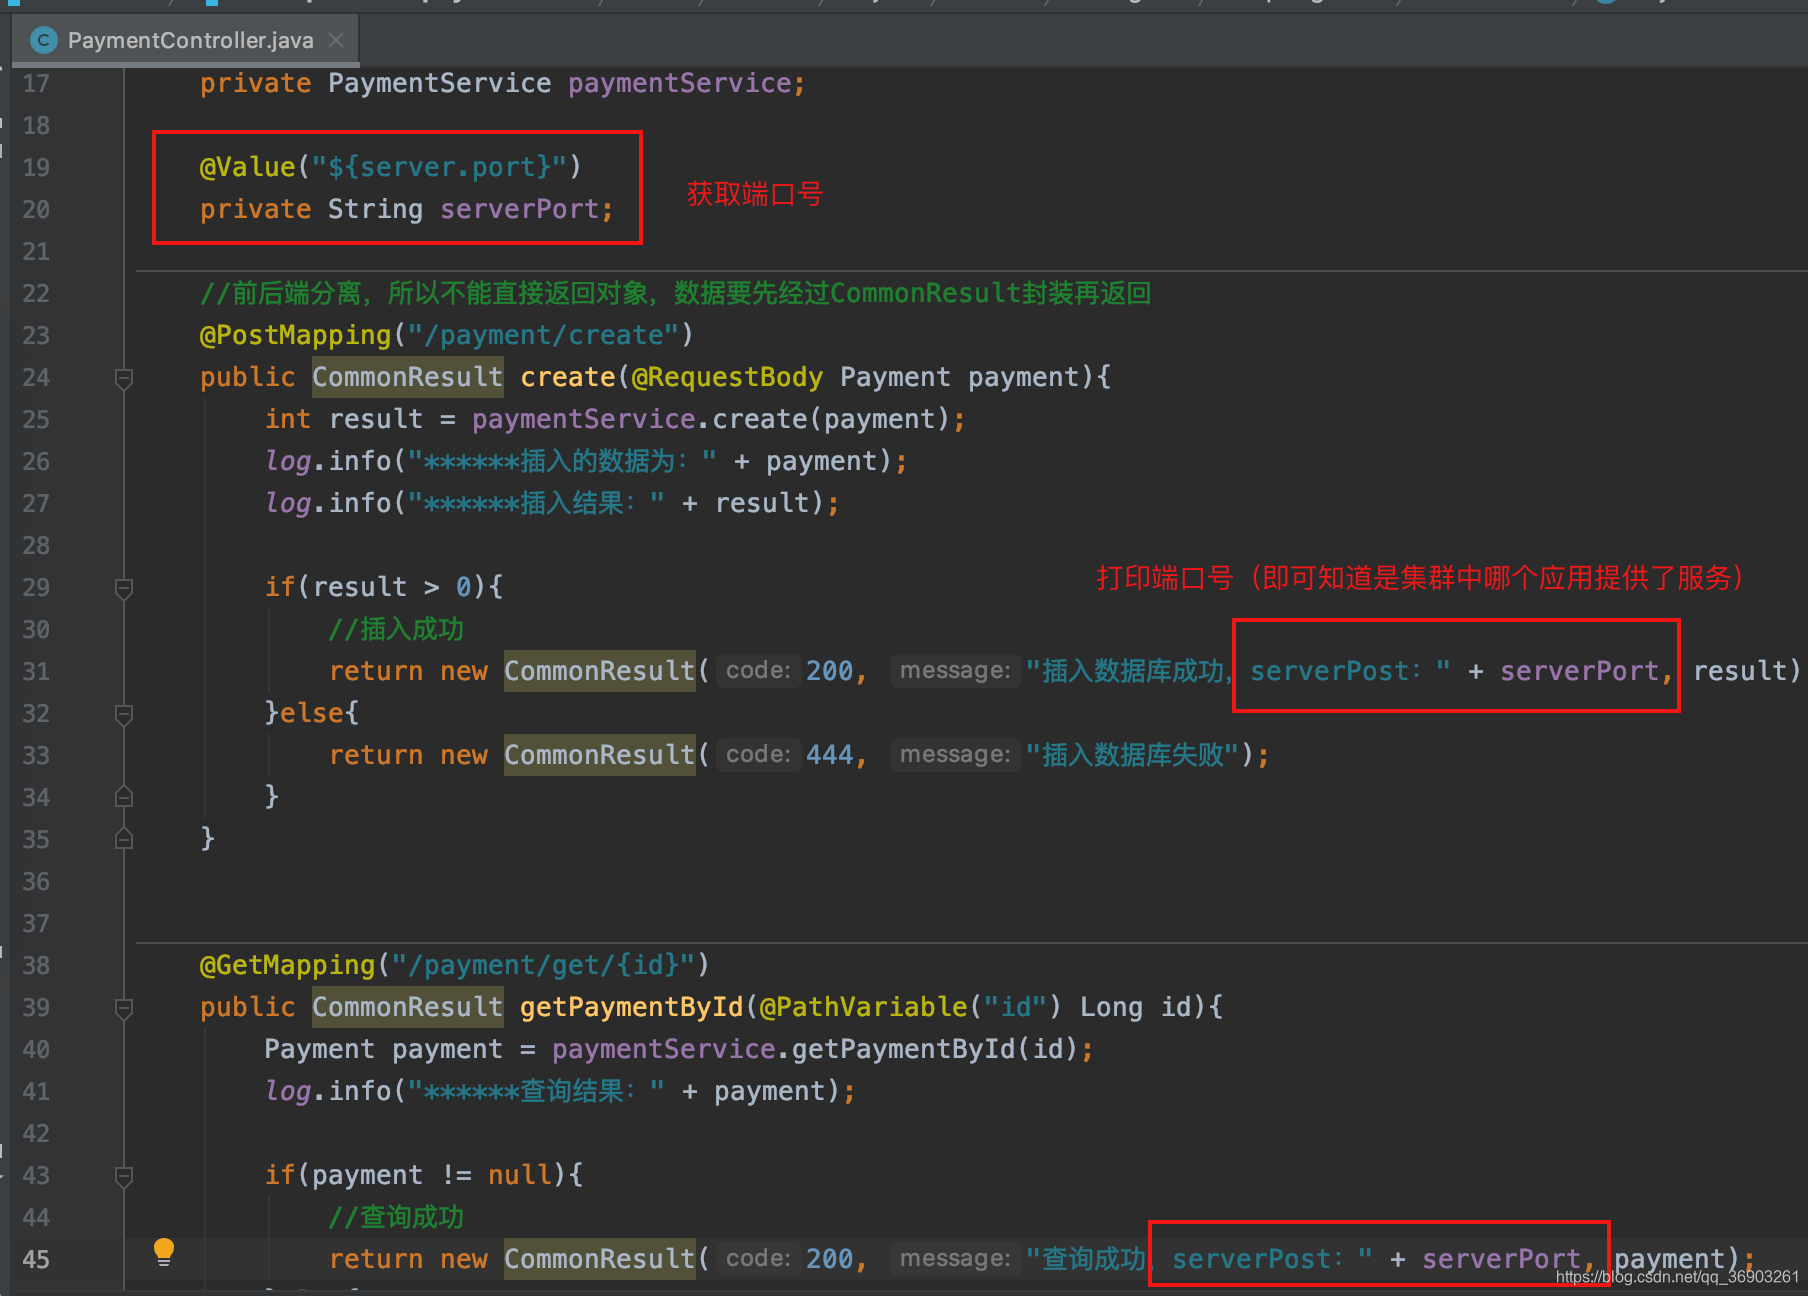The image size is (1808, 1296).
Task: Click the @RequestBody annotation
Action: 727,377
